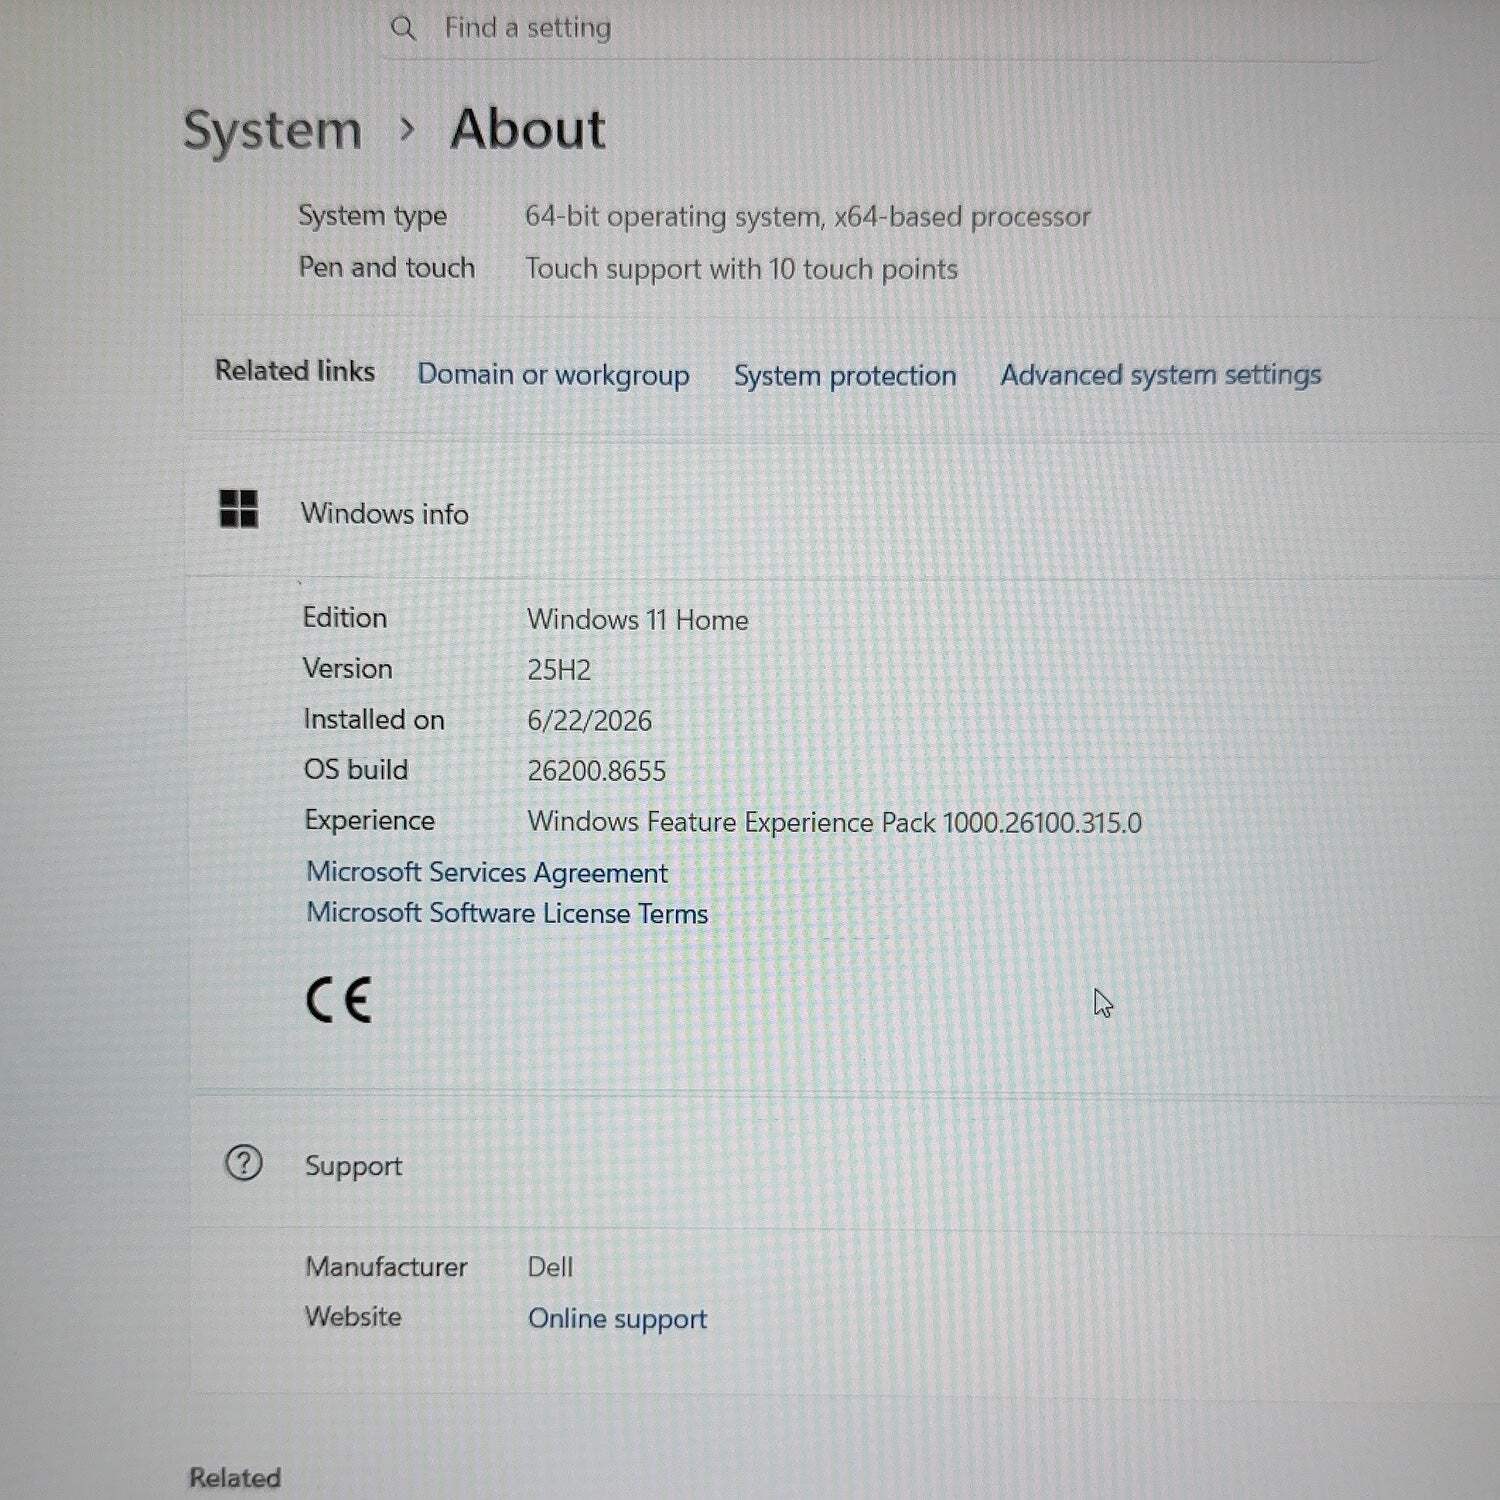Viewport: 1500px width, 1500px height.
Task: Click the System type label
Action: tap(372, 216)
